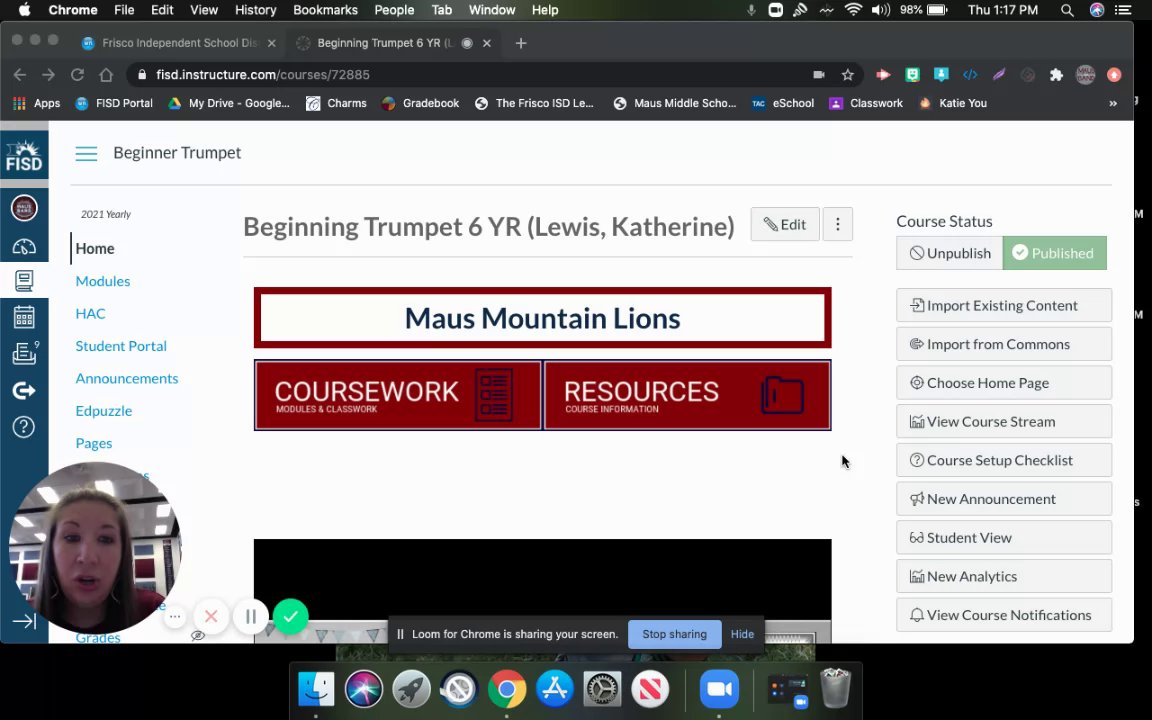Click the Edit home page button
The width and height of the screenshot is (1152, 720).
(x=785, y=224)
